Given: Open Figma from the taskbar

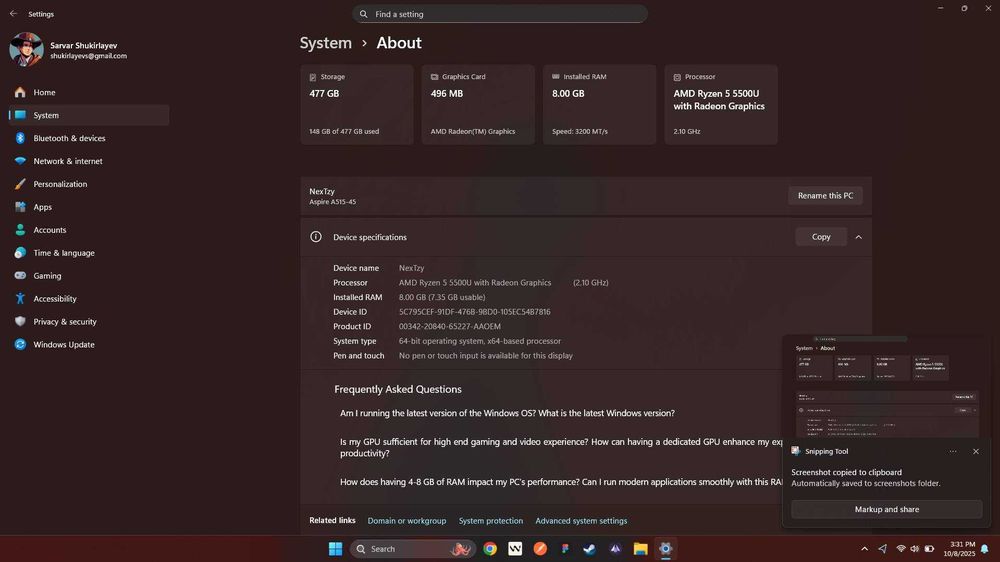Looking at the screenshot, I should click(x=565, y=549).
